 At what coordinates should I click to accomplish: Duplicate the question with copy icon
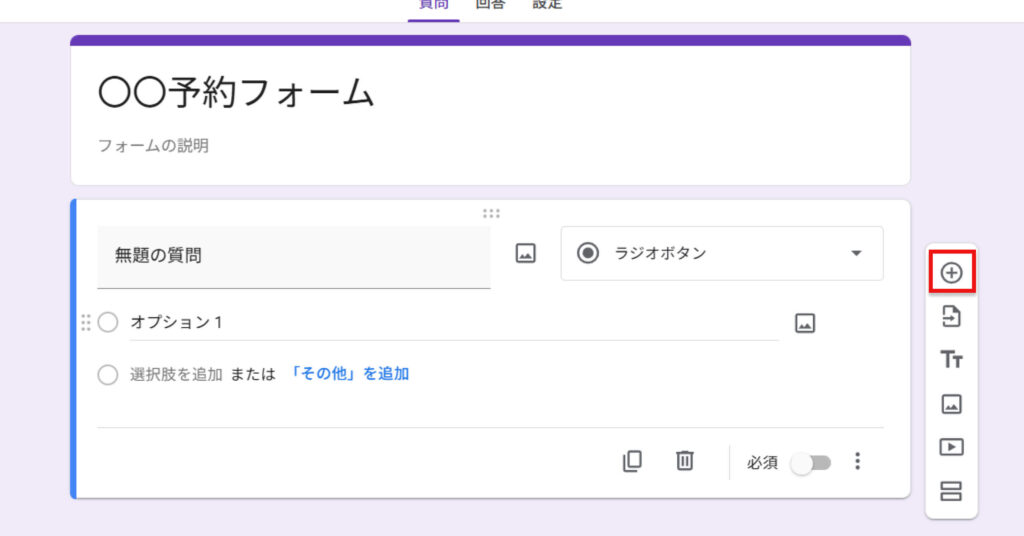632,461
